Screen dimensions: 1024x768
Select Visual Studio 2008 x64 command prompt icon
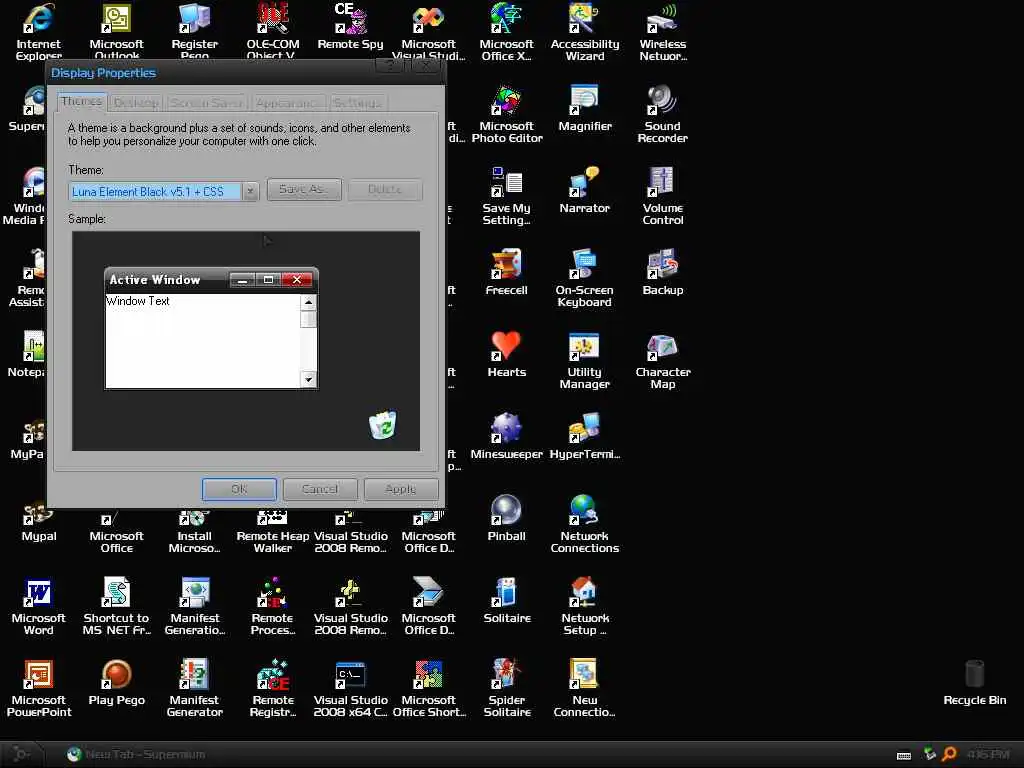click(351, 688)
